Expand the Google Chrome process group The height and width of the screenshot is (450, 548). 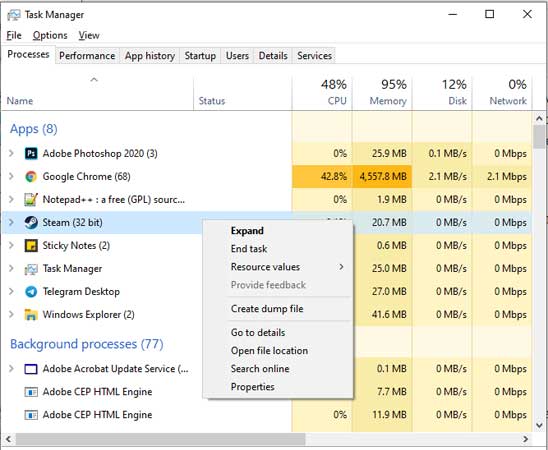pos(11,176)
